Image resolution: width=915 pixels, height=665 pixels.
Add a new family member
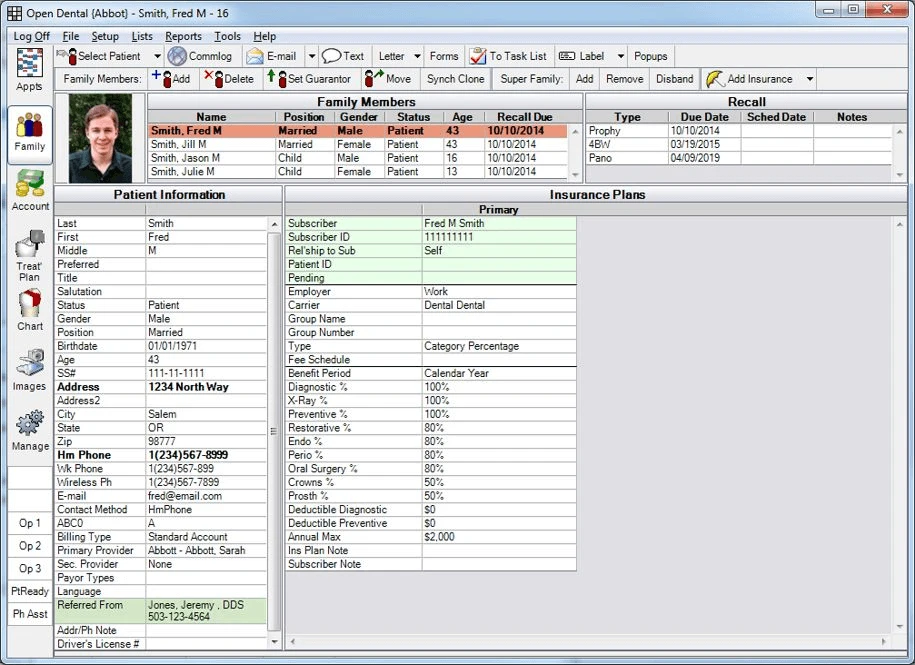[x=171, y=79]
